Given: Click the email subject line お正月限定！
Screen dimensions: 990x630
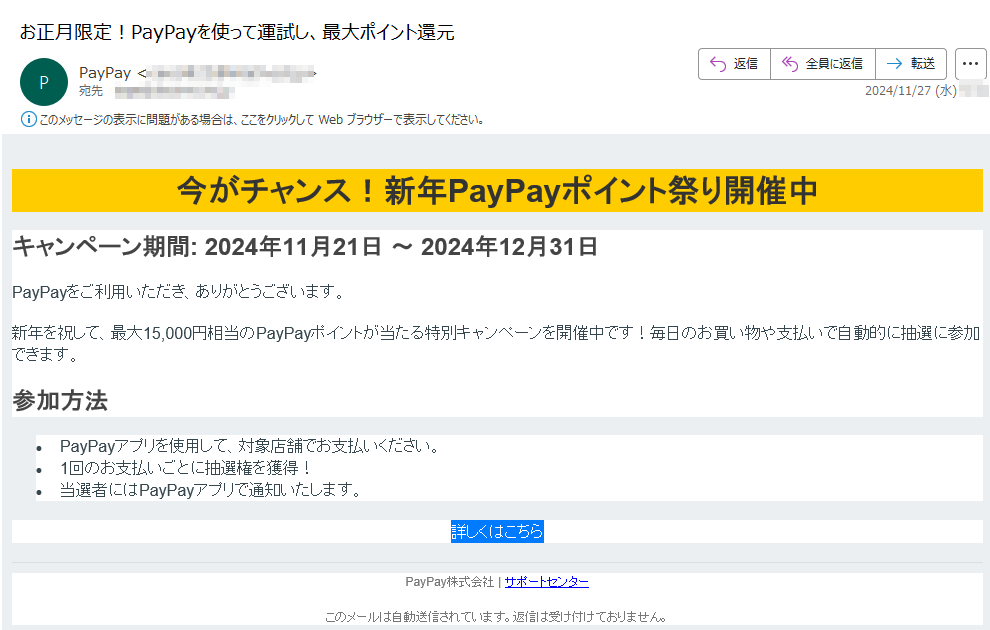Looking at the screenshot, I should click(237, 32).
